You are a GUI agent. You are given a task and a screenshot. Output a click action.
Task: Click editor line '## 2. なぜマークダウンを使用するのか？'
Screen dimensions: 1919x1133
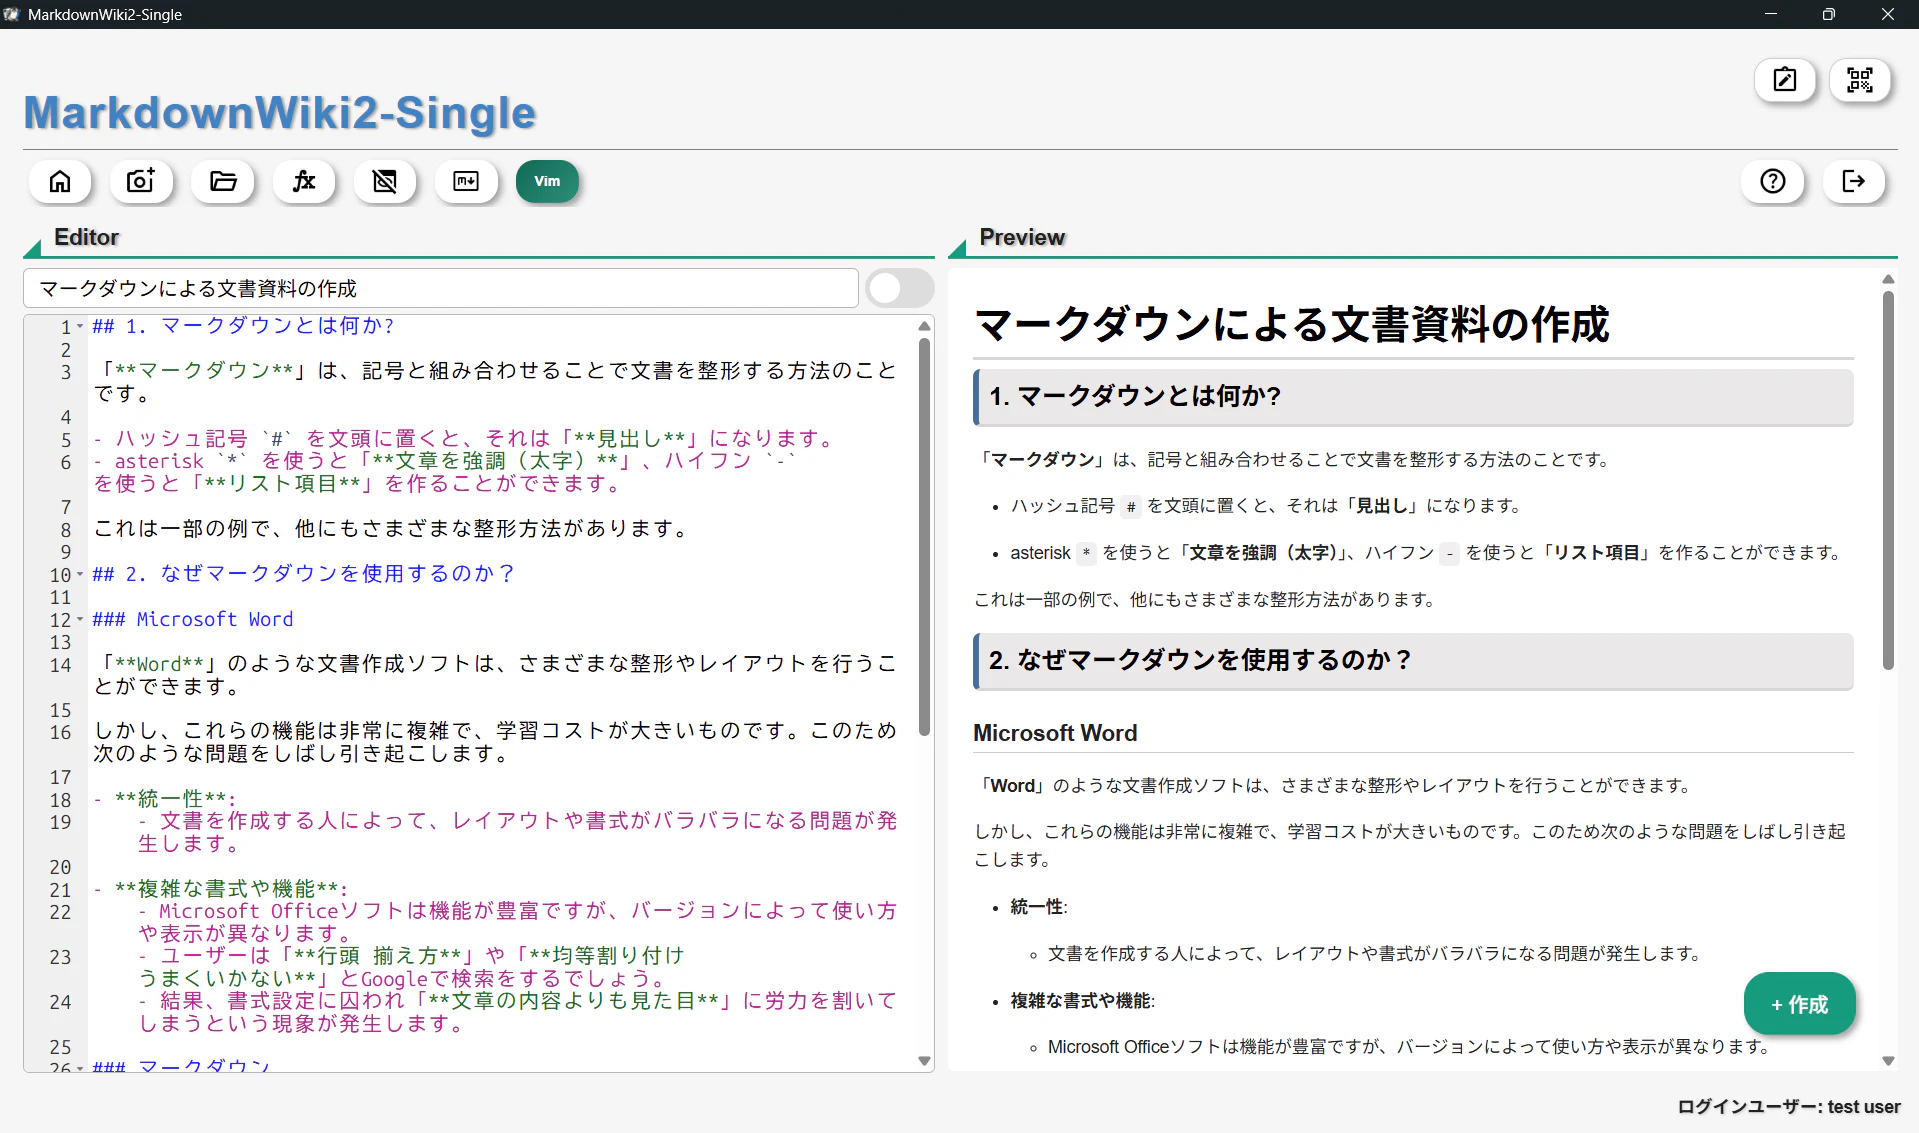click(303, 574)
